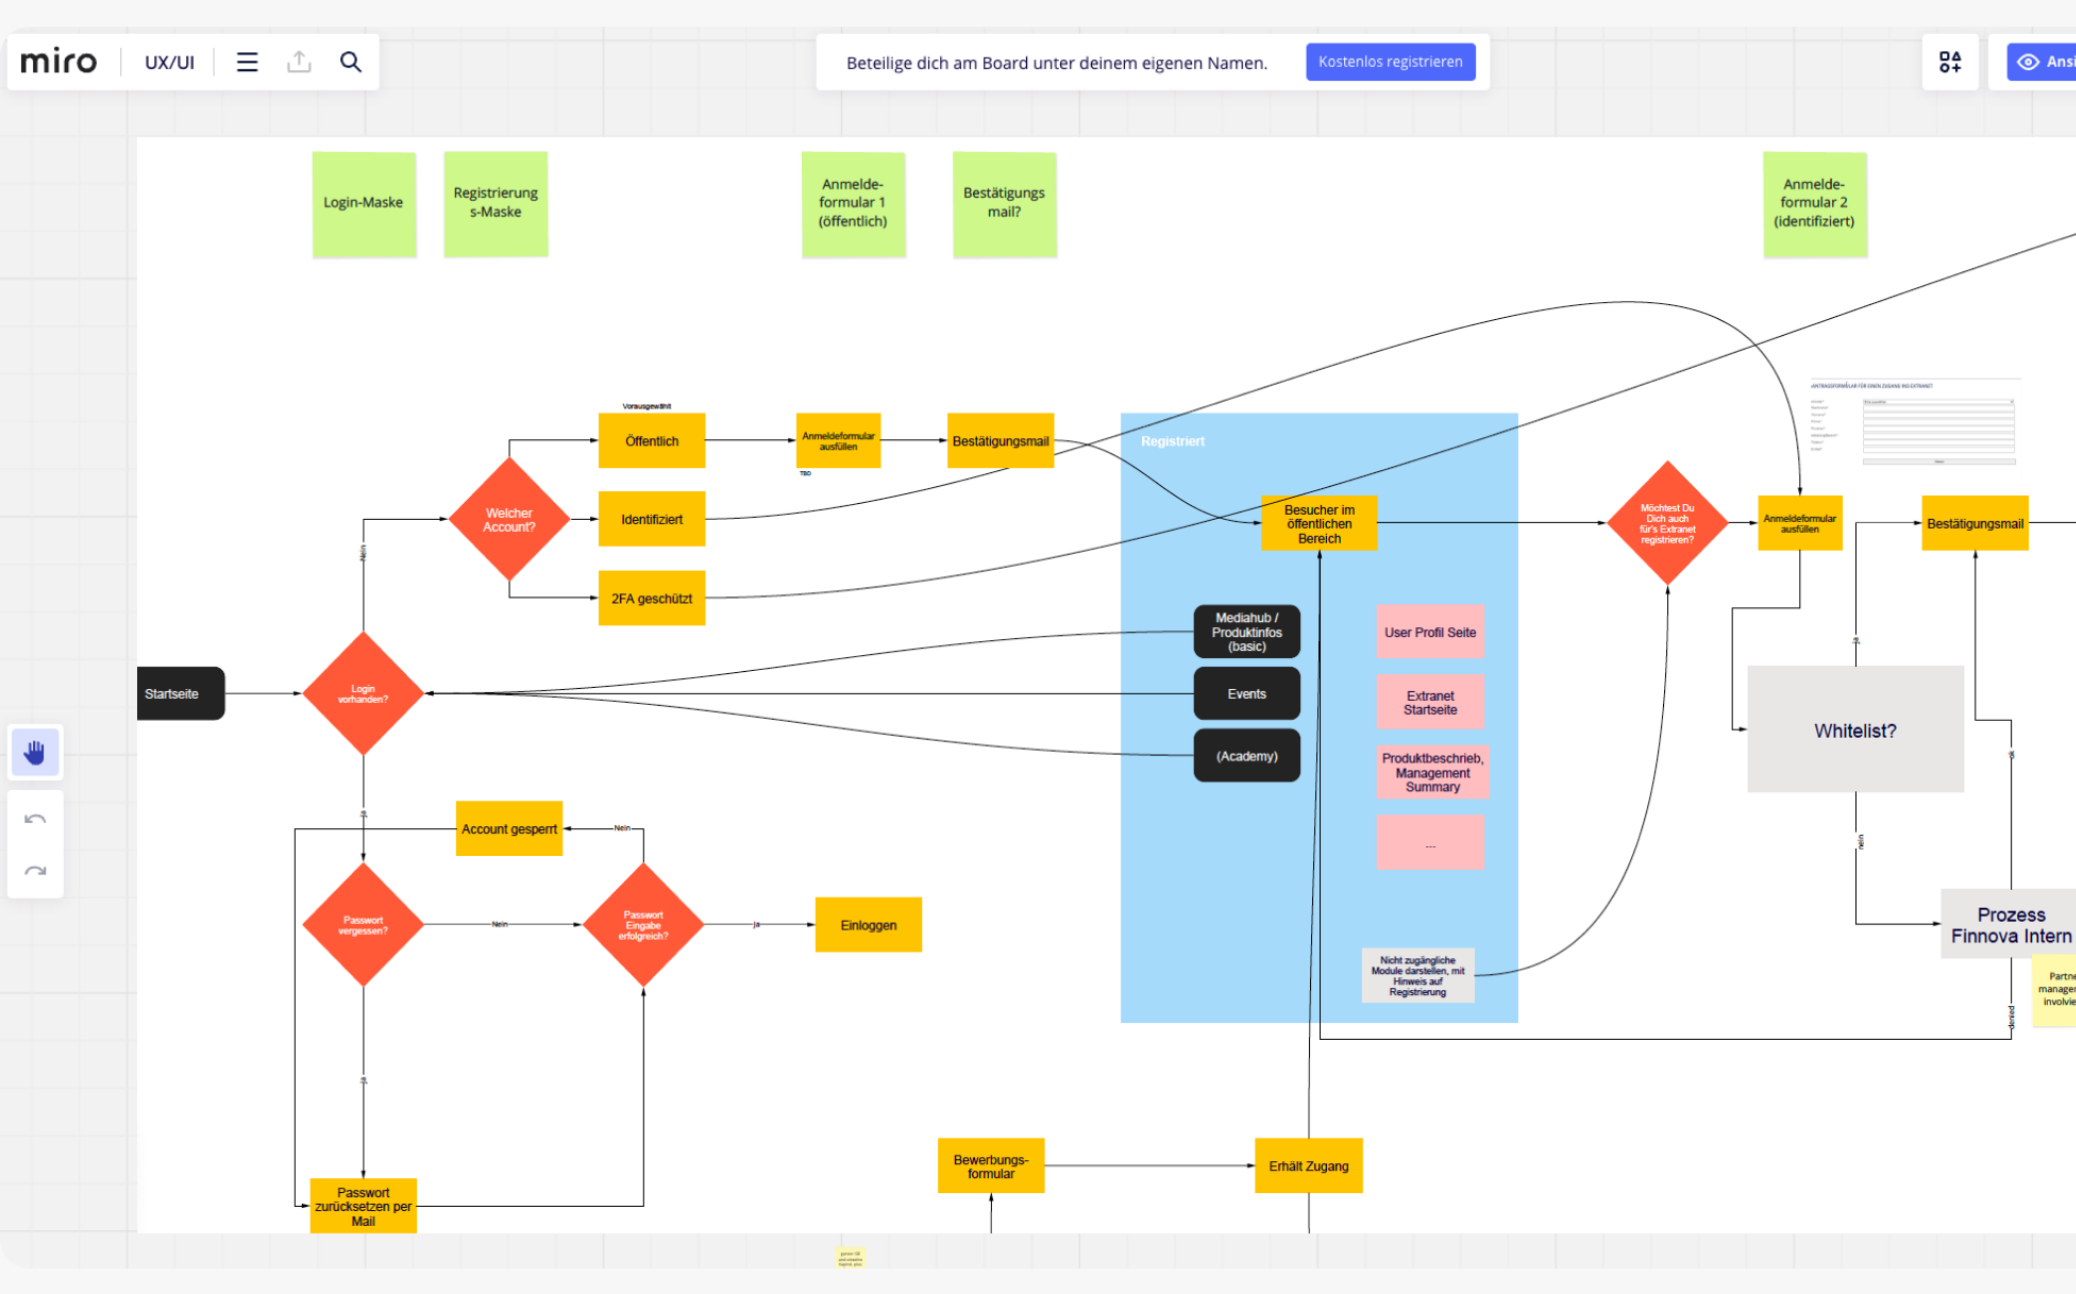
Task: Click the User Profil Seite pink box
Action: pos(1429,632)
